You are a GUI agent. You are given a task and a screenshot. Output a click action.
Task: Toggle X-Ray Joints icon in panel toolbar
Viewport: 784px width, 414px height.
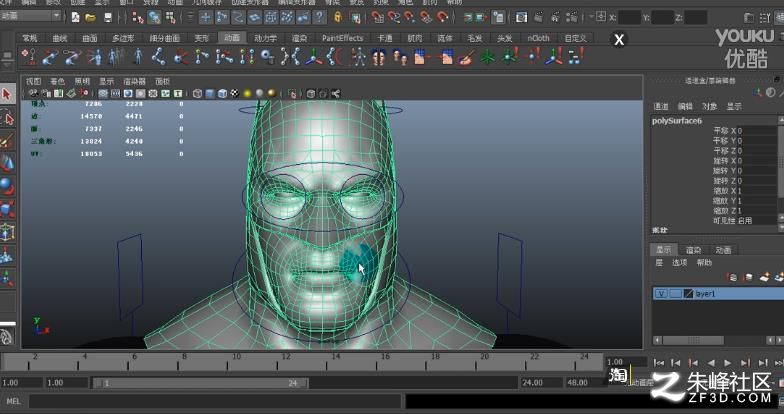335,93
